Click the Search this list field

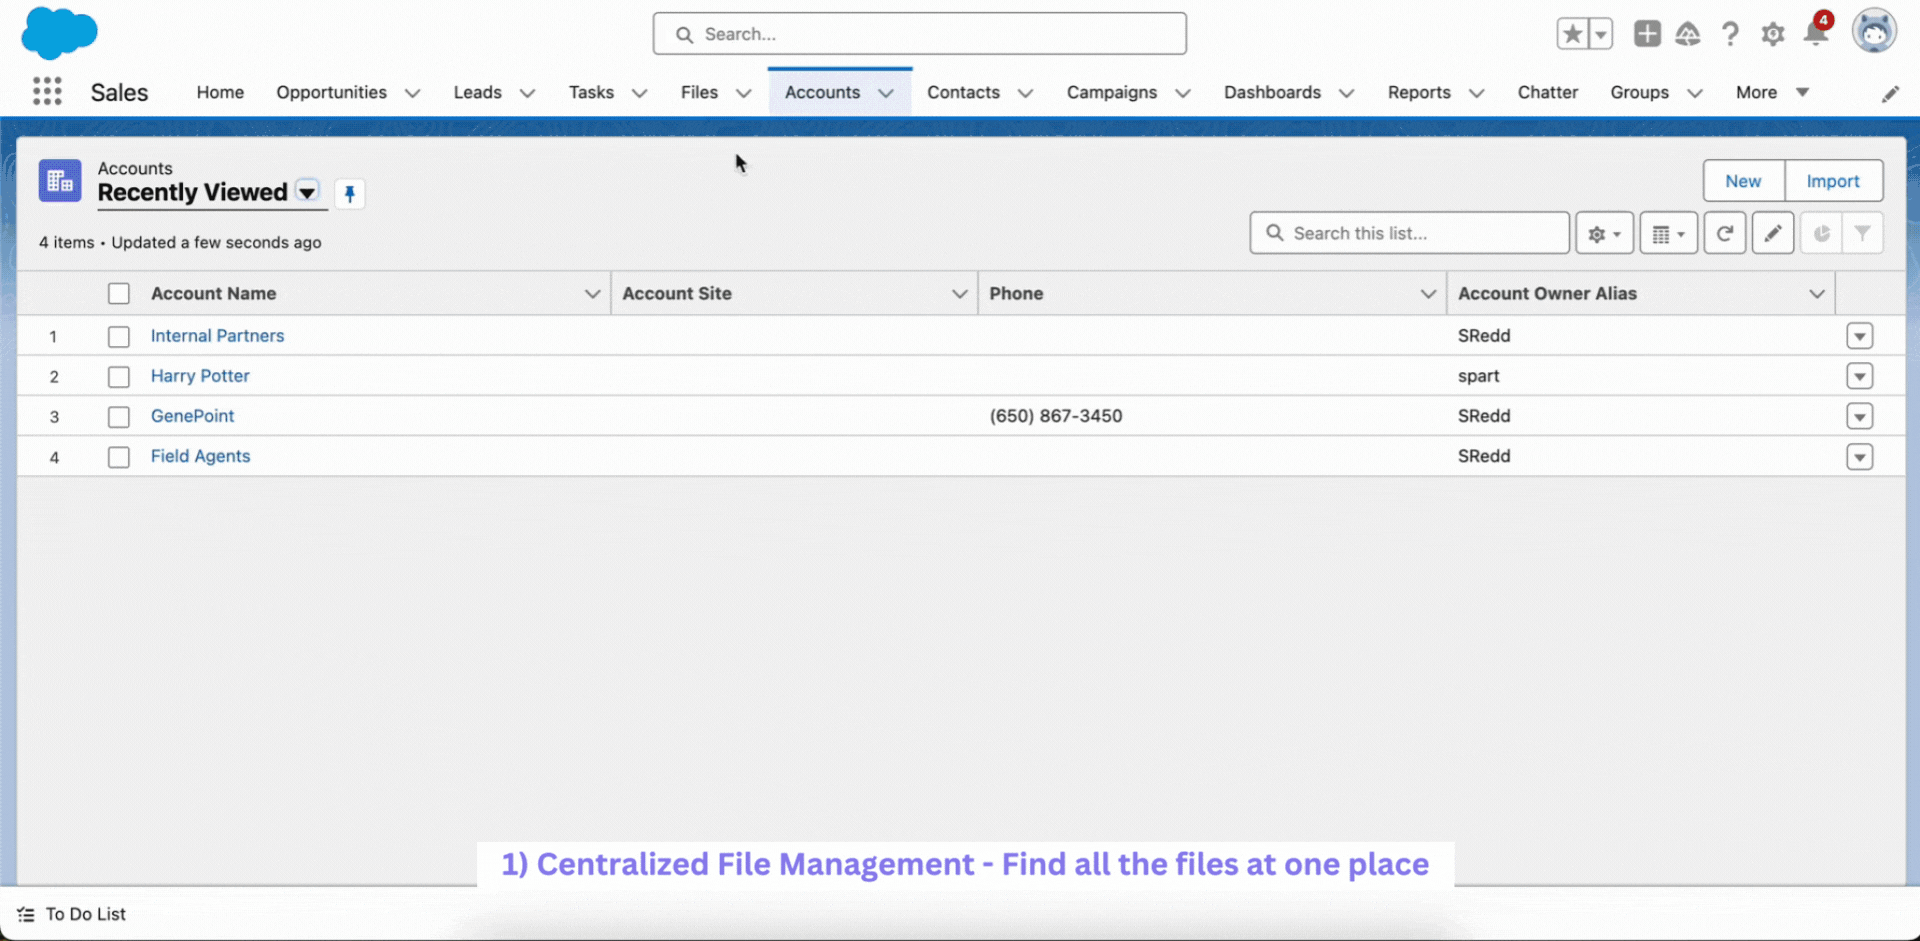coord(1409,233)
